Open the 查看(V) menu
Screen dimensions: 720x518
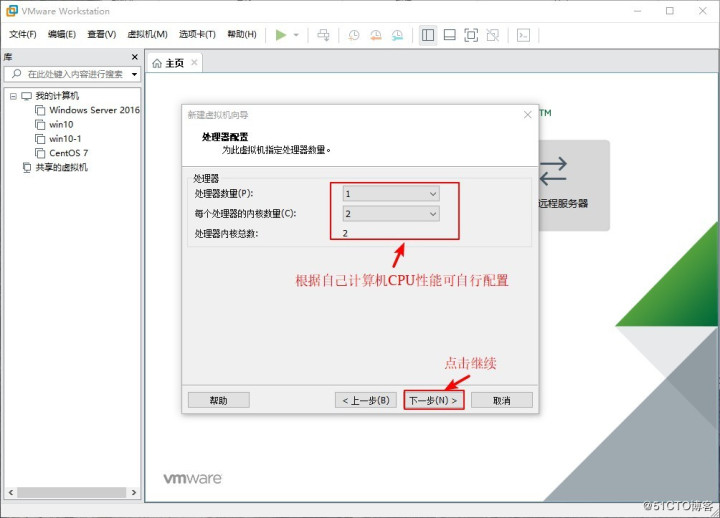101,34
